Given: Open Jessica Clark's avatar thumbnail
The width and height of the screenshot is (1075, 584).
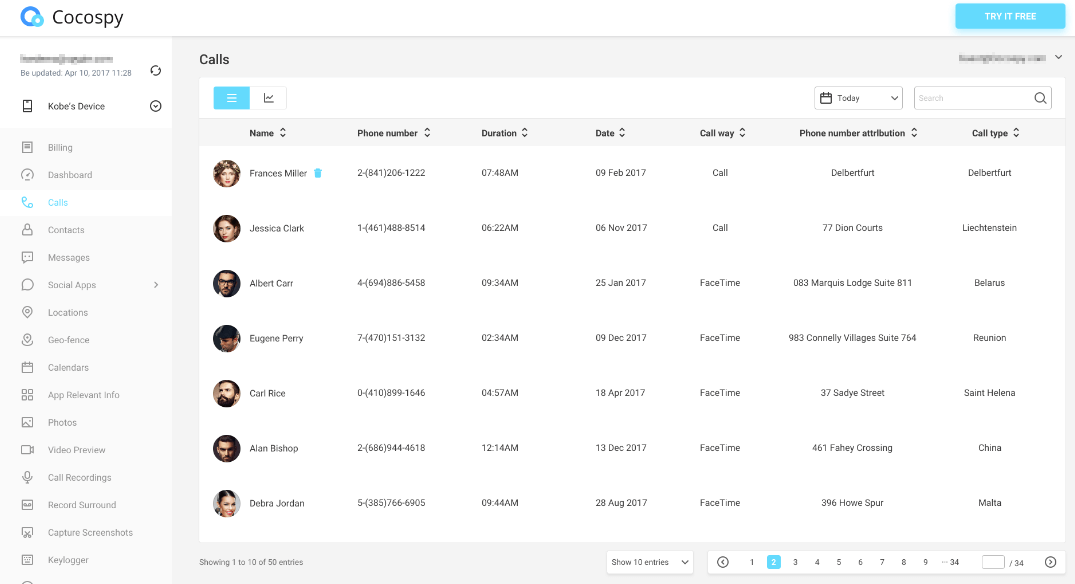Looking at the screenshot, I should coord(227,228).
